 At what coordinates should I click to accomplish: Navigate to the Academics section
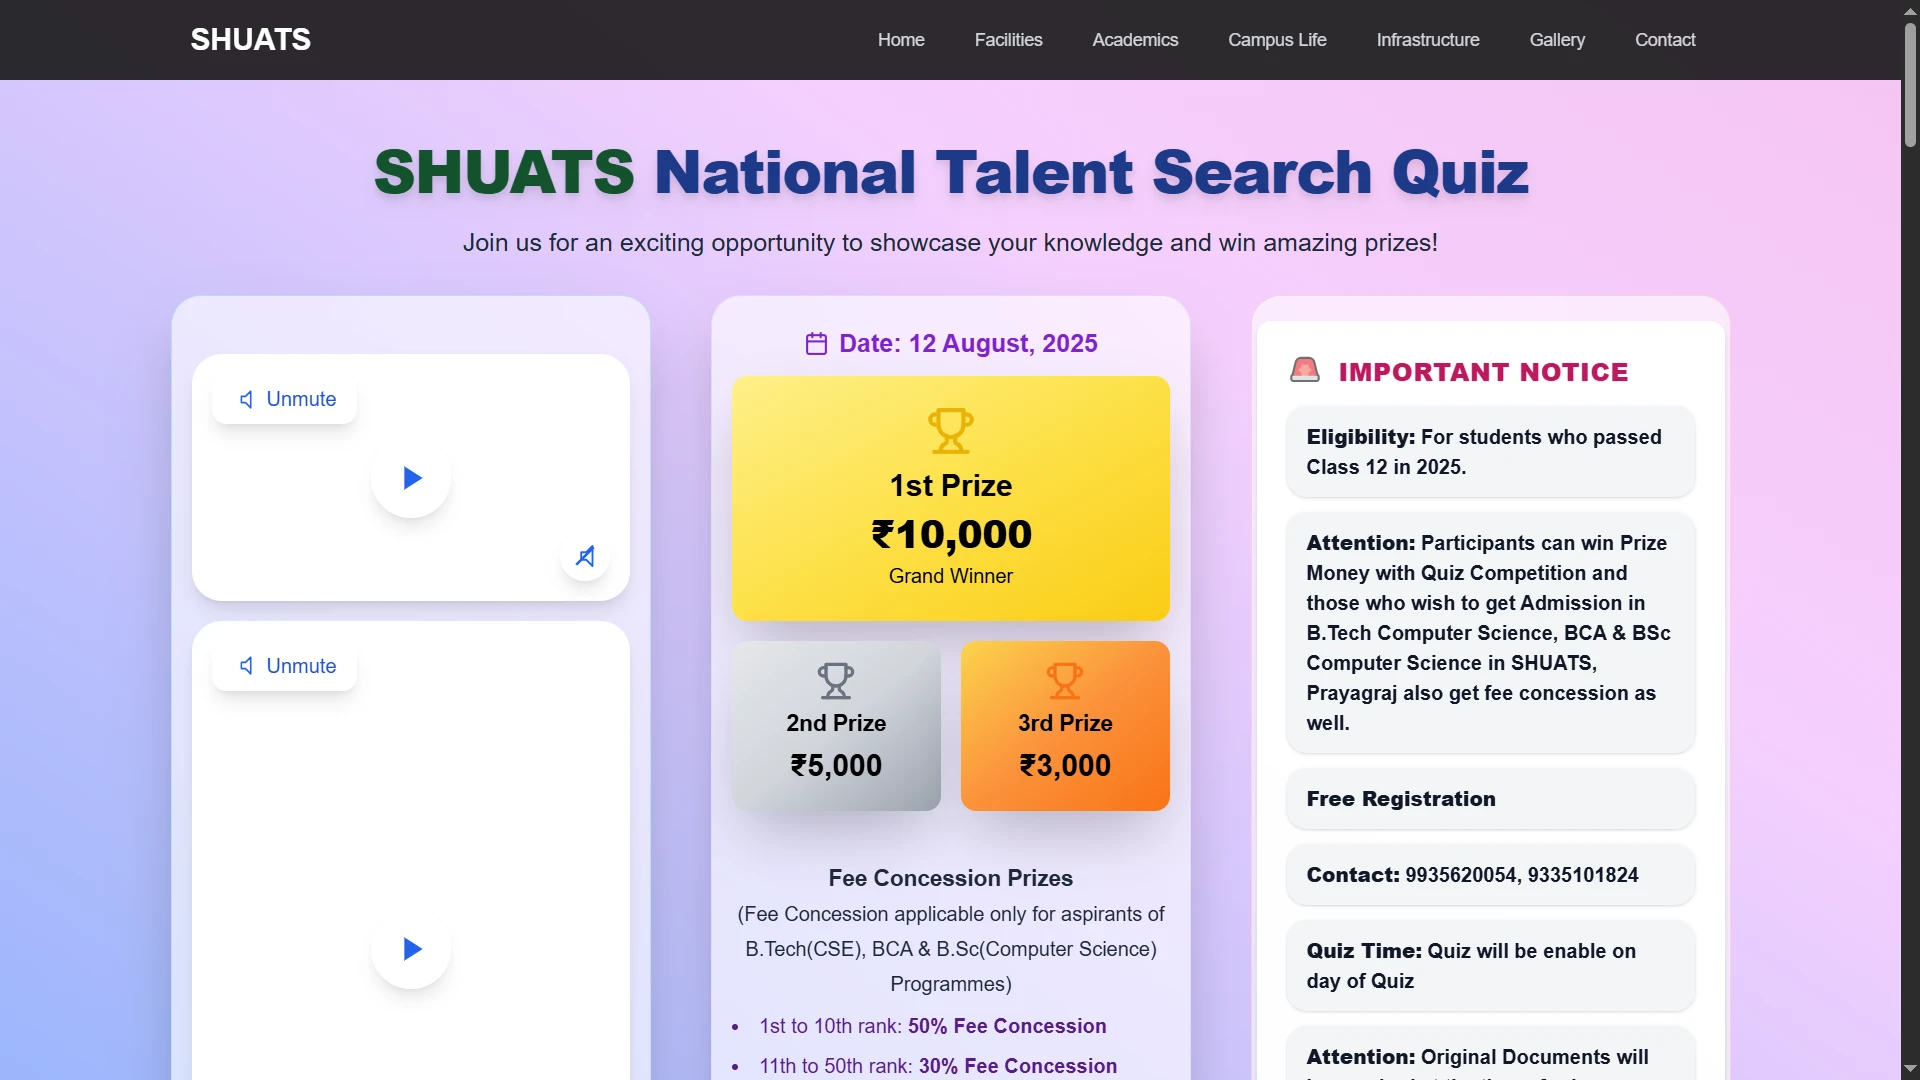coord(1135,40)
